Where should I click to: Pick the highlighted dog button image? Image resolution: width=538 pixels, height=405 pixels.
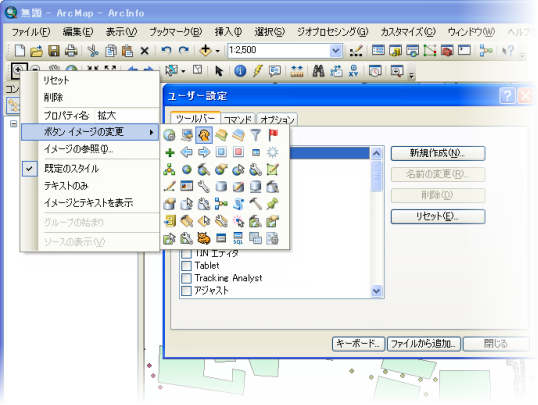tap(204, 135)
